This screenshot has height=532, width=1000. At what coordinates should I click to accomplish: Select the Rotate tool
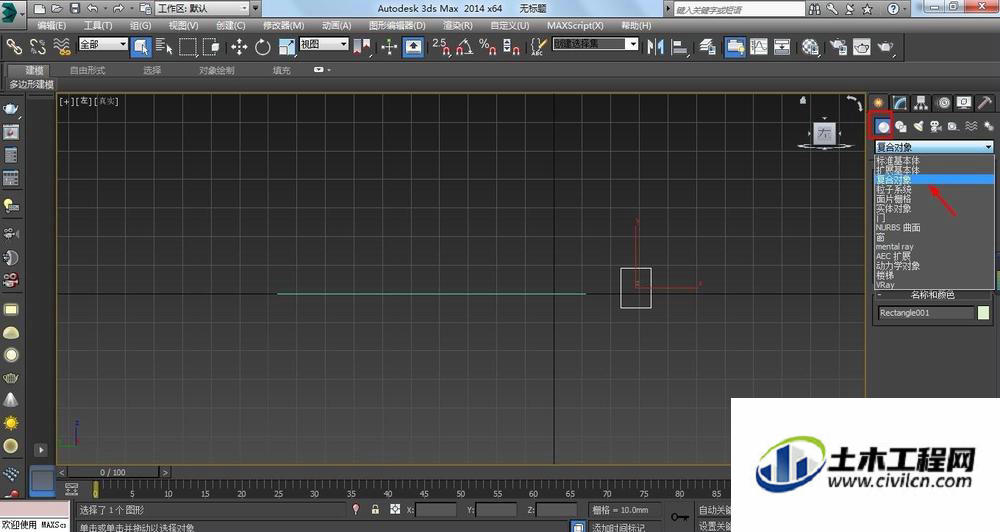[263, 47]
